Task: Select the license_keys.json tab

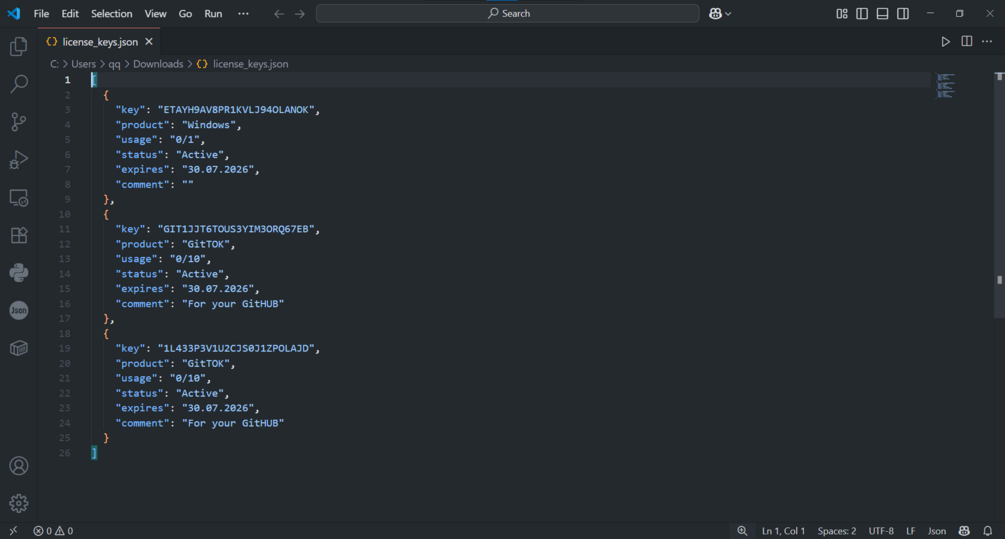Action: 100,42
